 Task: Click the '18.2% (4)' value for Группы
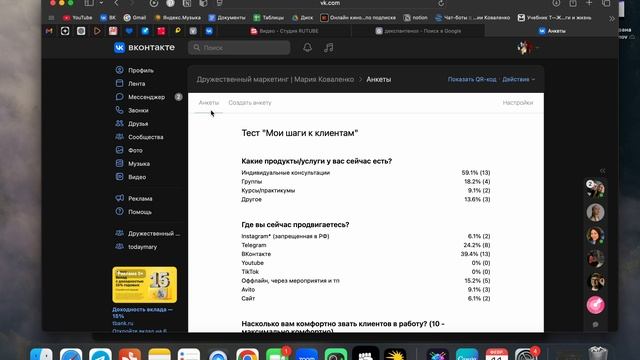point(477,182)
